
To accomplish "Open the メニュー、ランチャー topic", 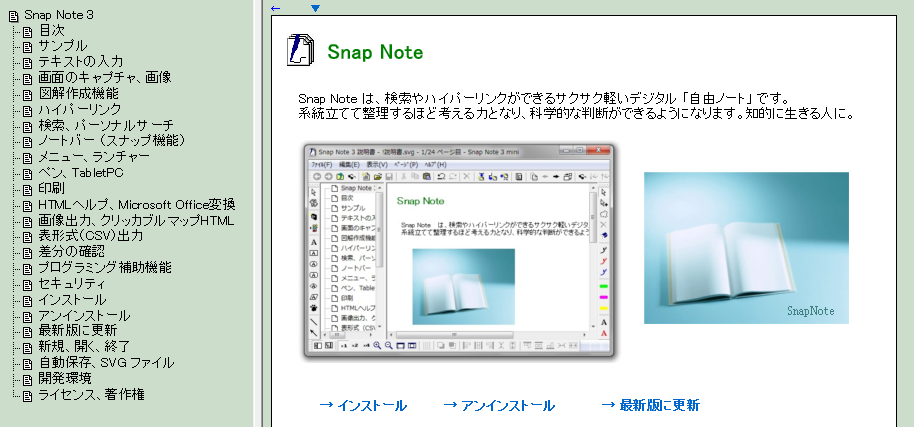I will pyautogui.click(x=94, y=157).
